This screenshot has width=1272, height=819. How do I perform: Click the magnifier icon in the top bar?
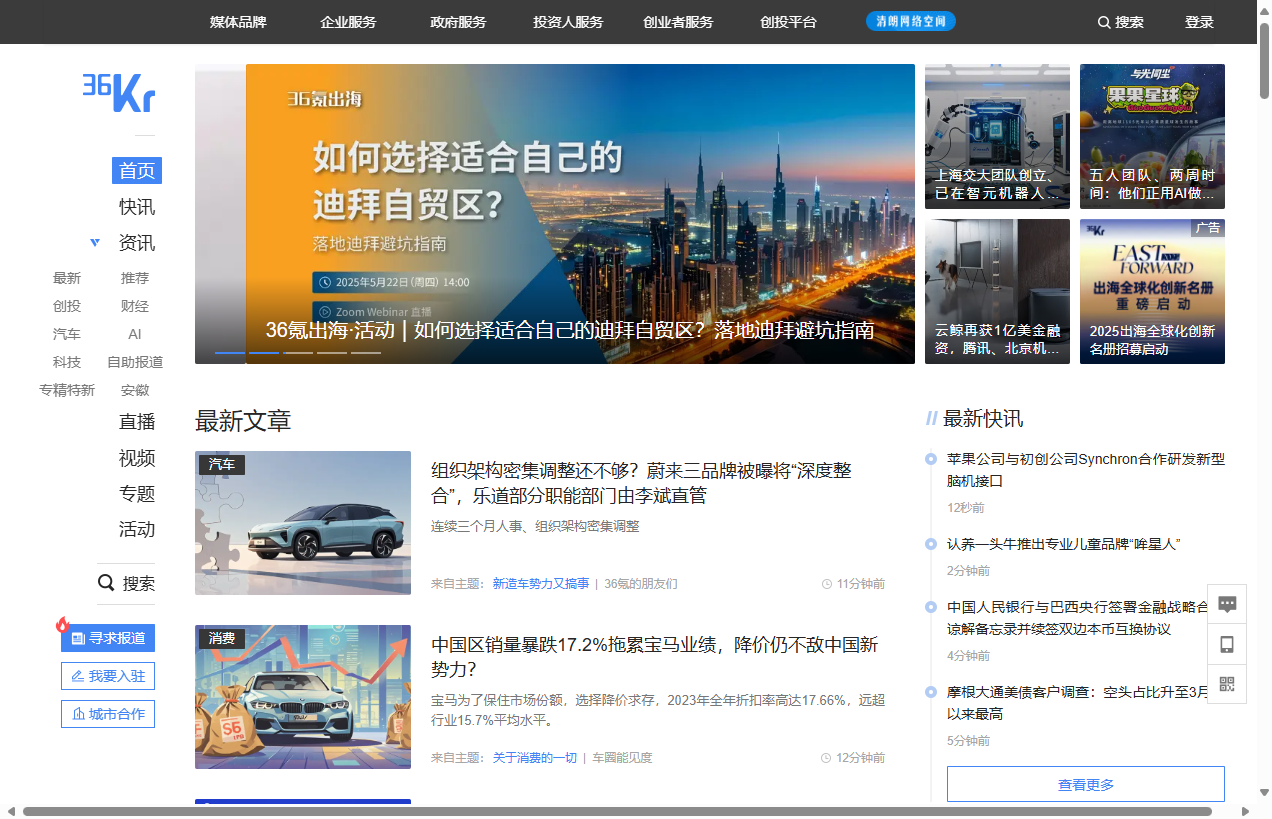1104,22
